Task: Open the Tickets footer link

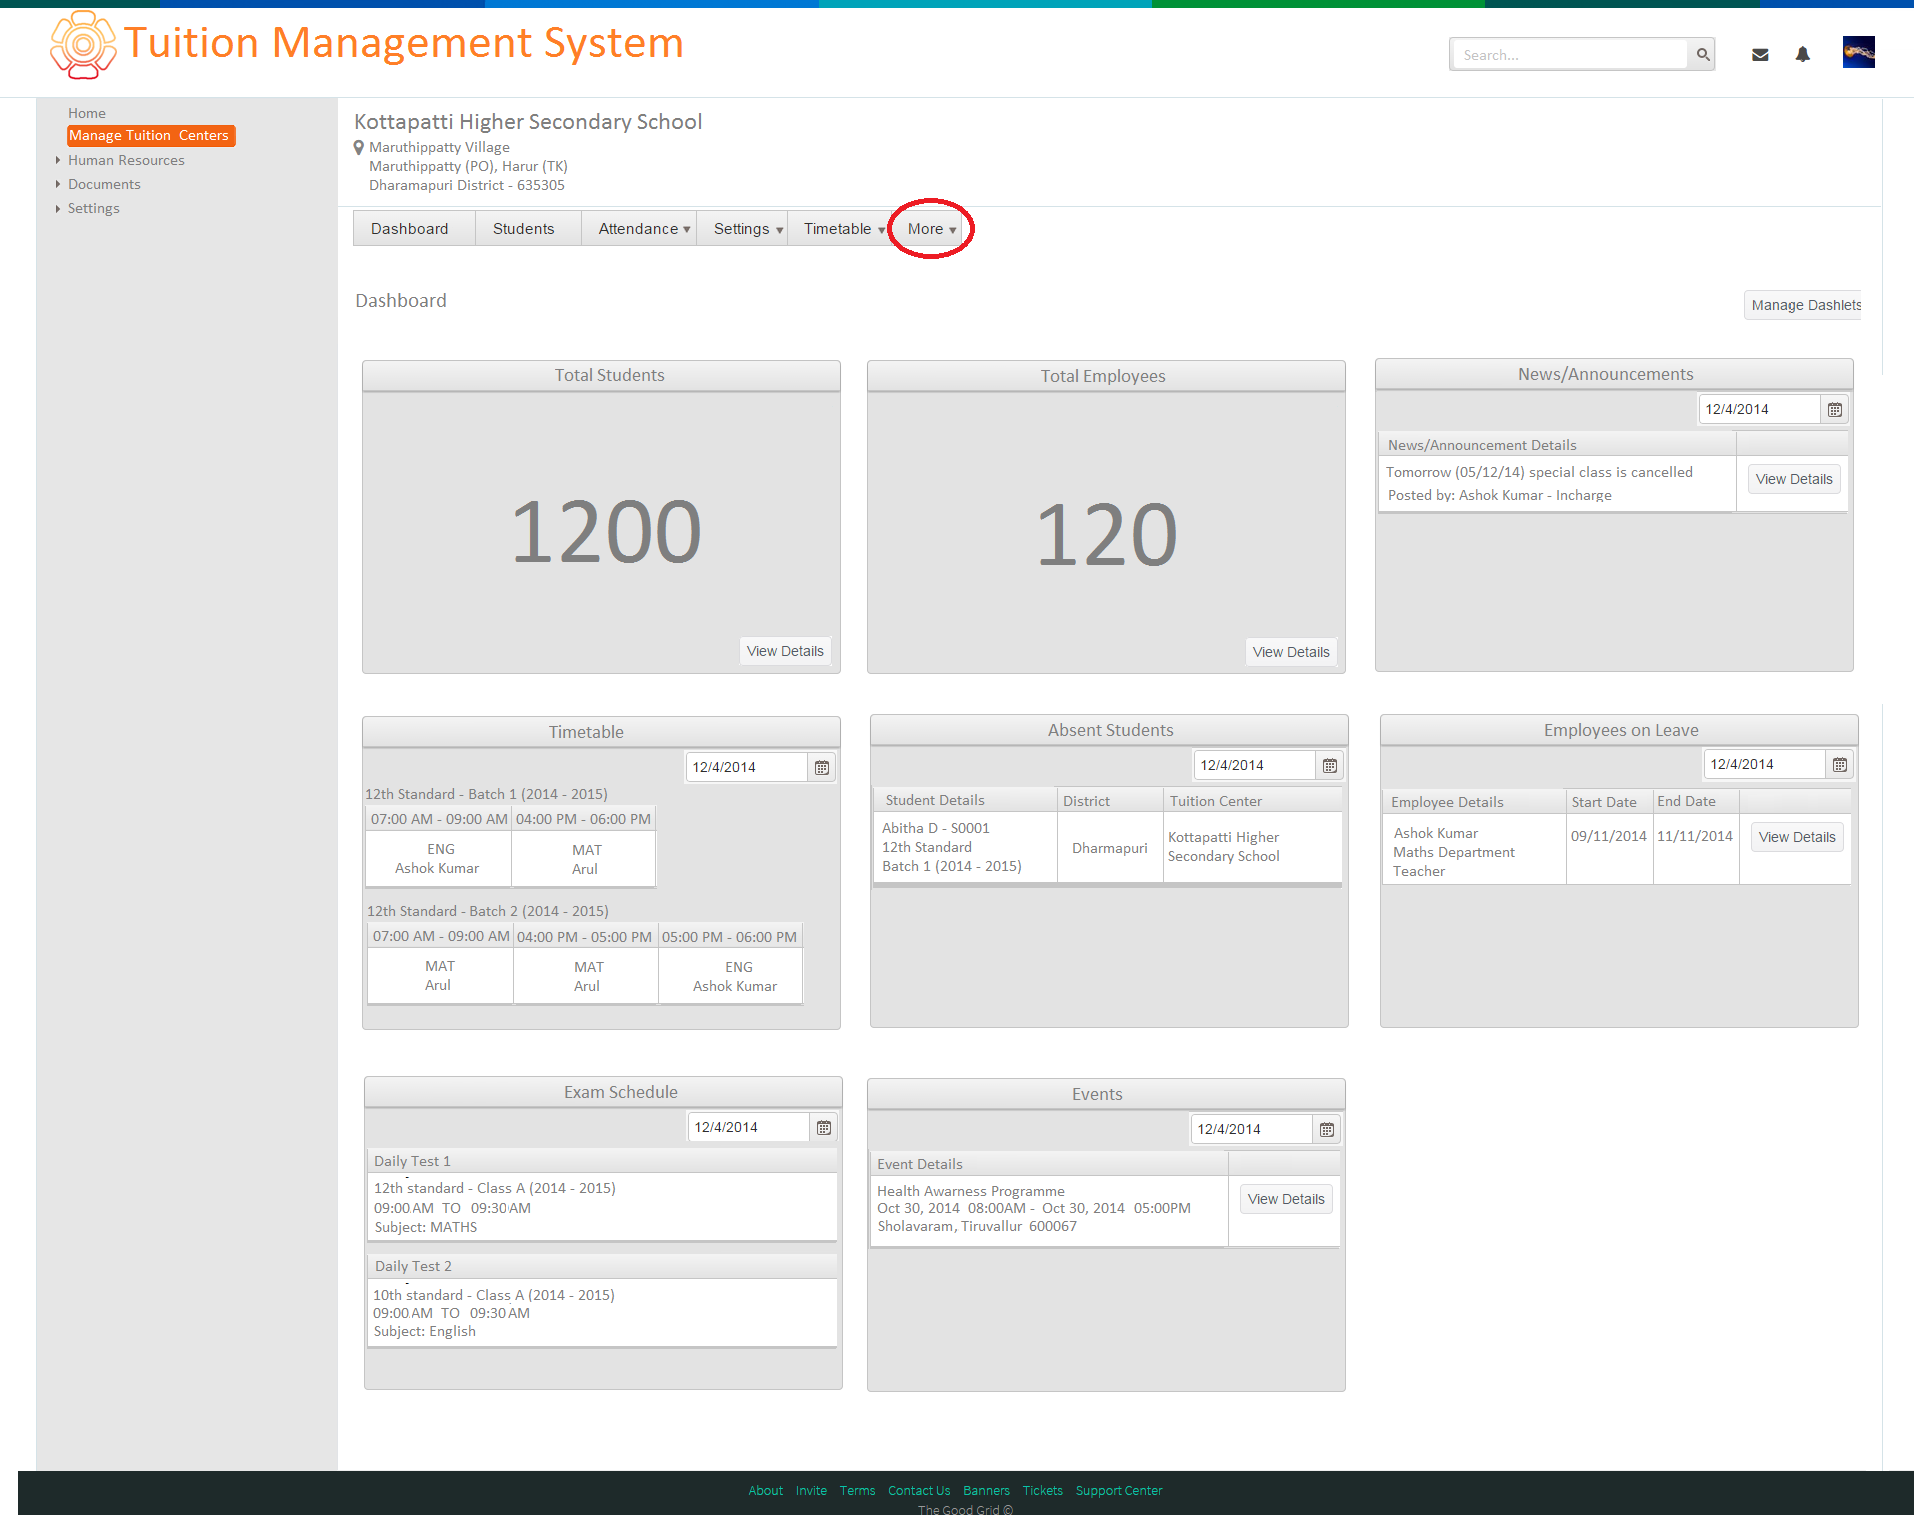Action: pos(1042,1491)
